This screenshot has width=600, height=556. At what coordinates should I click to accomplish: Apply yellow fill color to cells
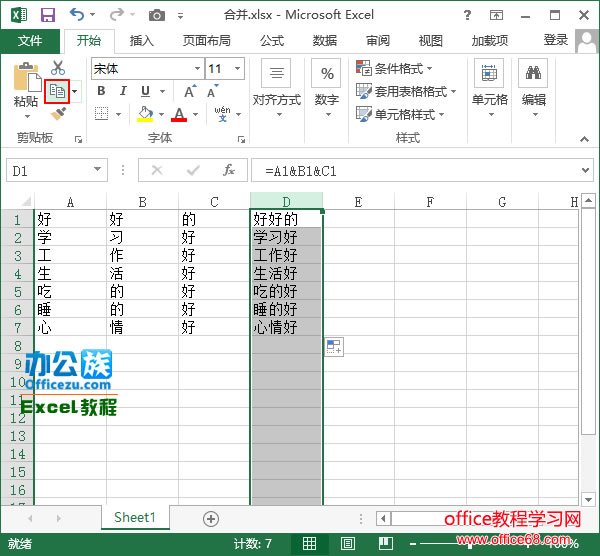tap(145, 114)
